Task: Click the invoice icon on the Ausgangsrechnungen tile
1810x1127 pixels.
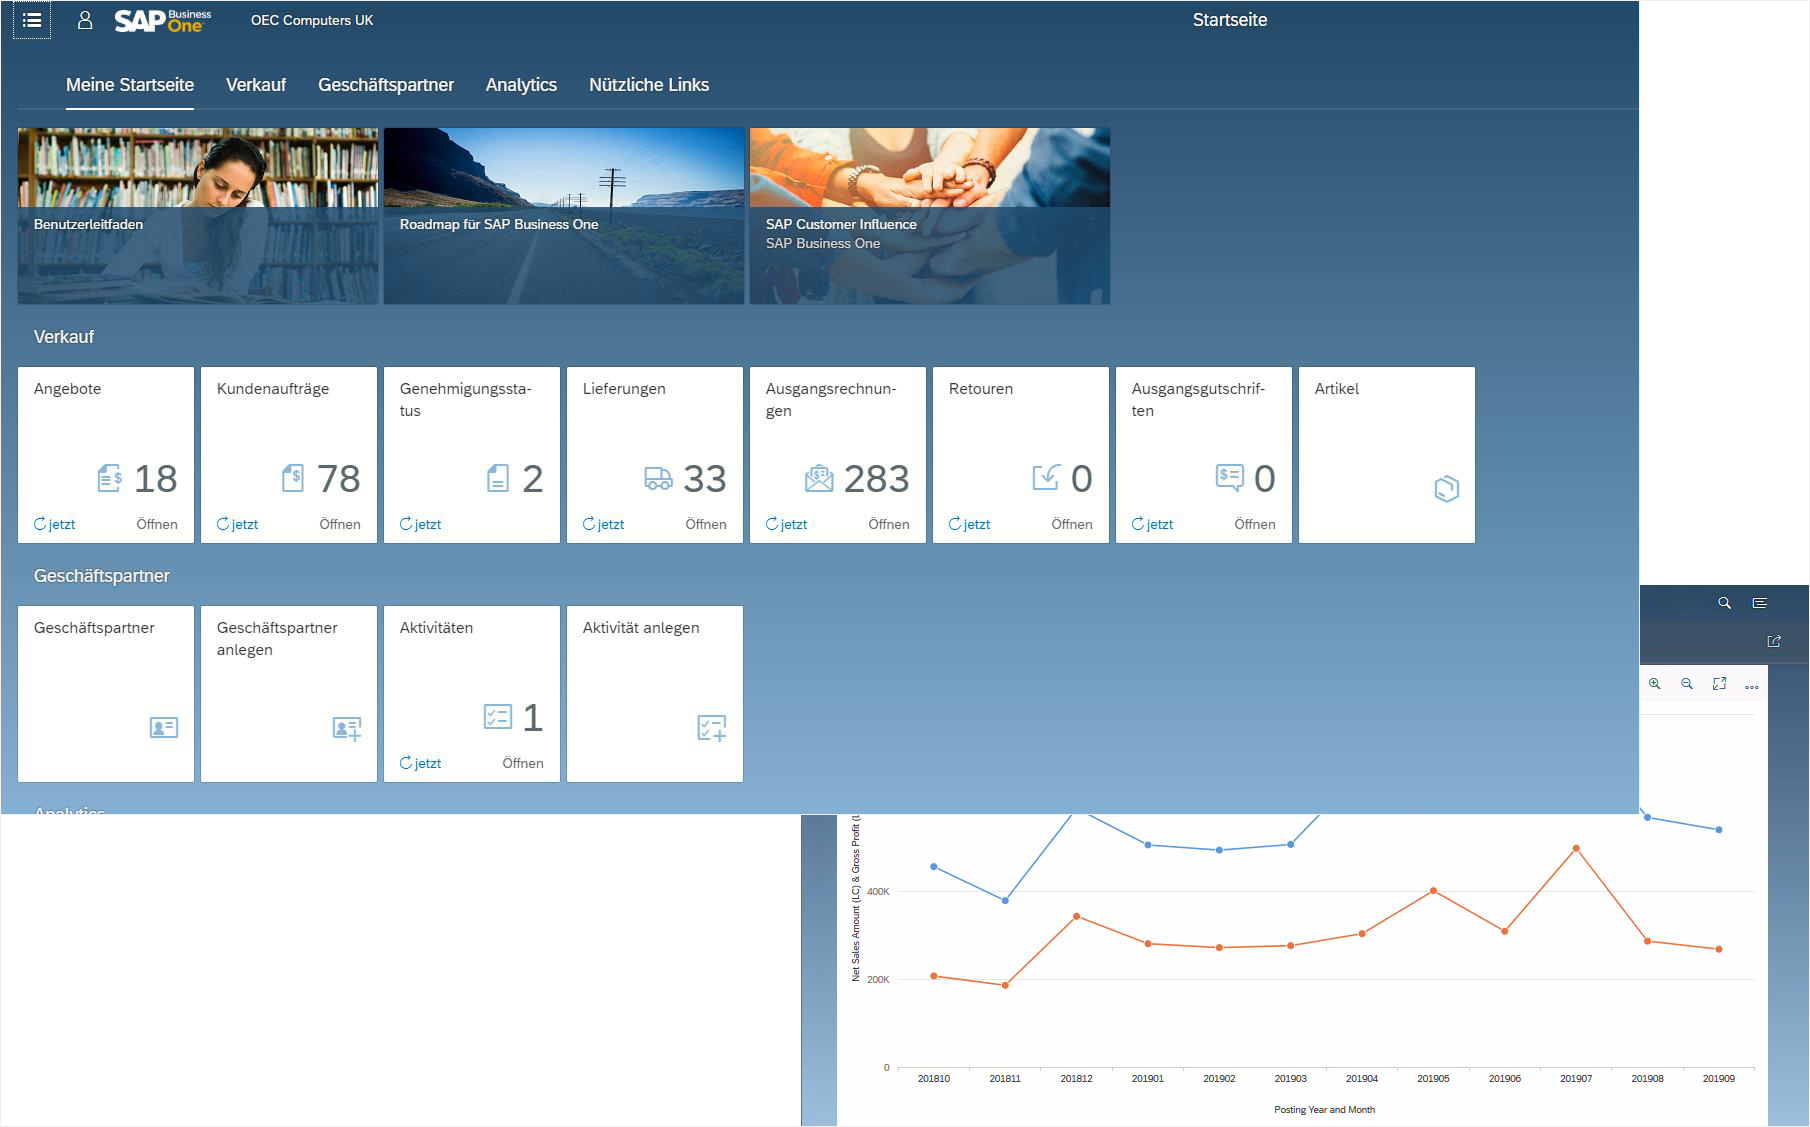Action: 821,478
